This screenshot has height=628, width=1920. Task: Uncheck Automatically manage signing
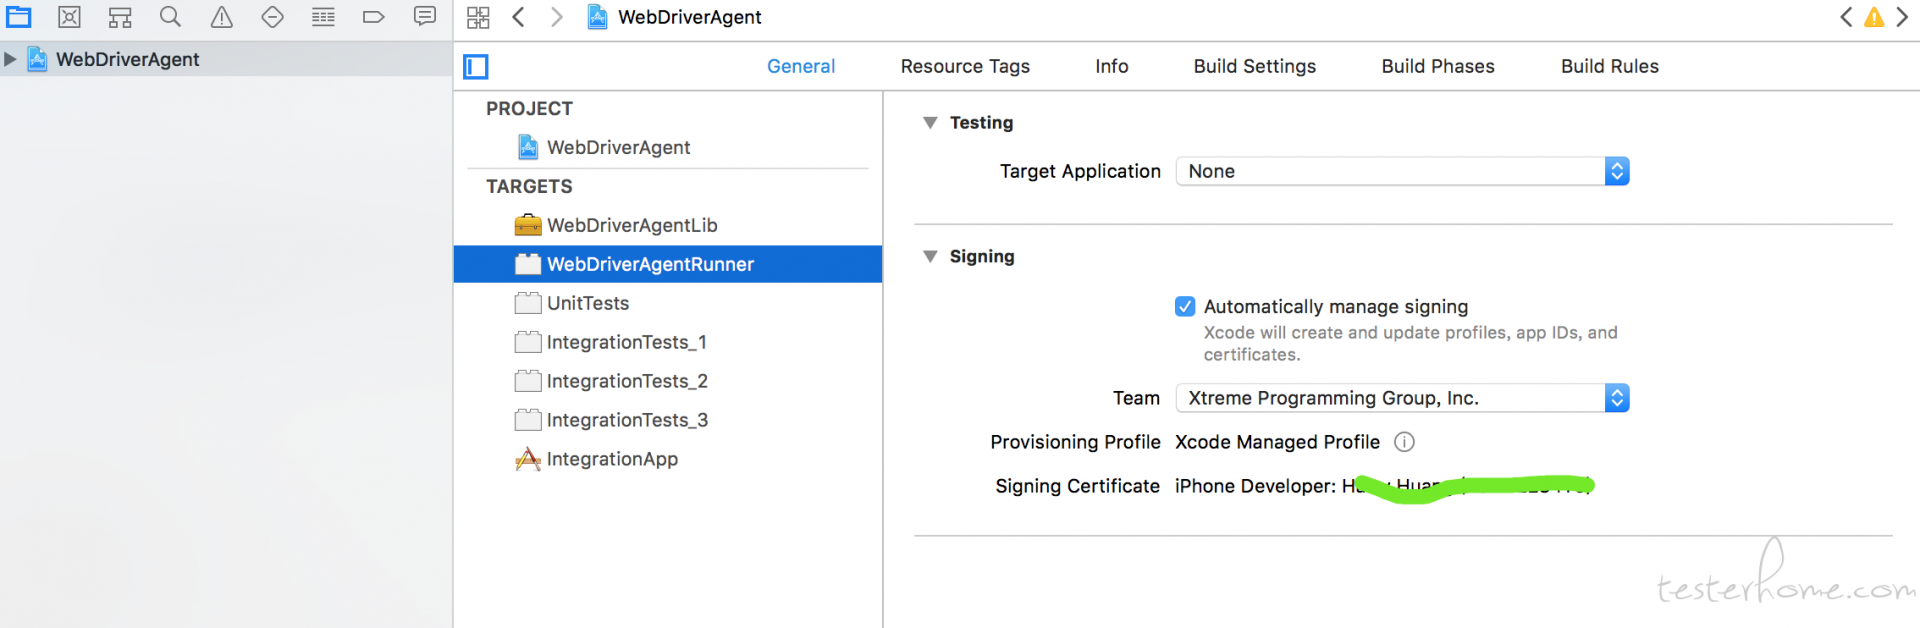pyautogui.click(x=1185, y=306)
